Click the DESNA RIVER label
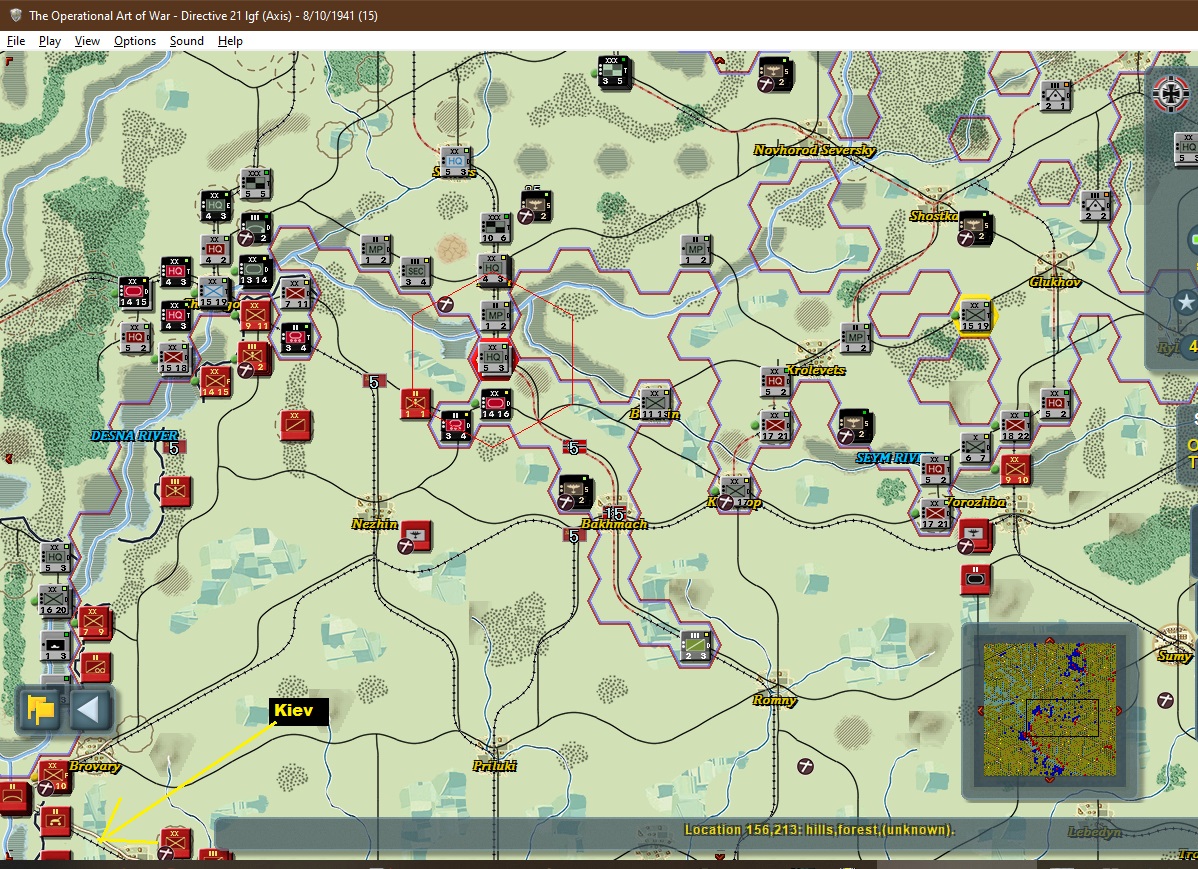Viewport: 1198px width, 869px height. 134,436
